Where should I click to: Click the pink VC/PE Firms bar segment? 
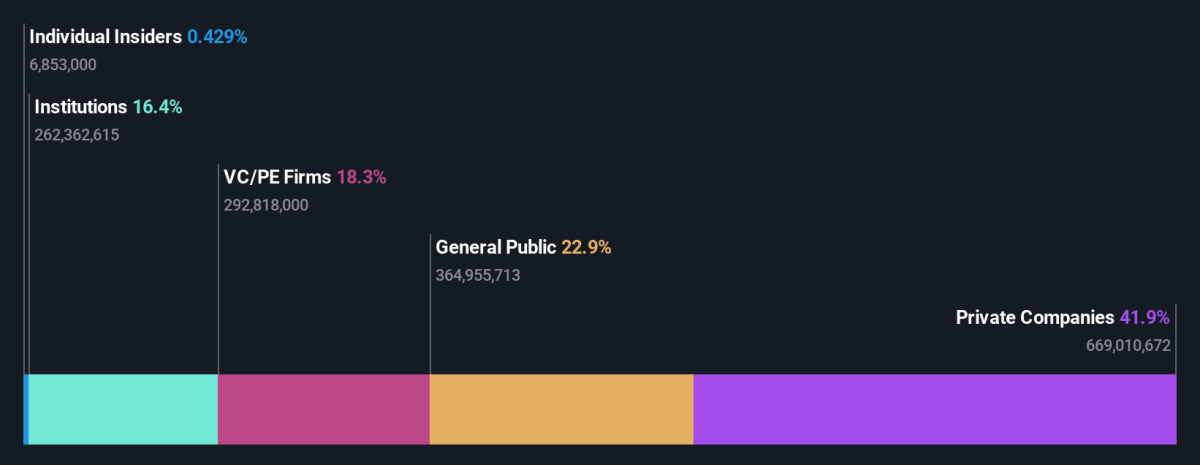point(323,409)
